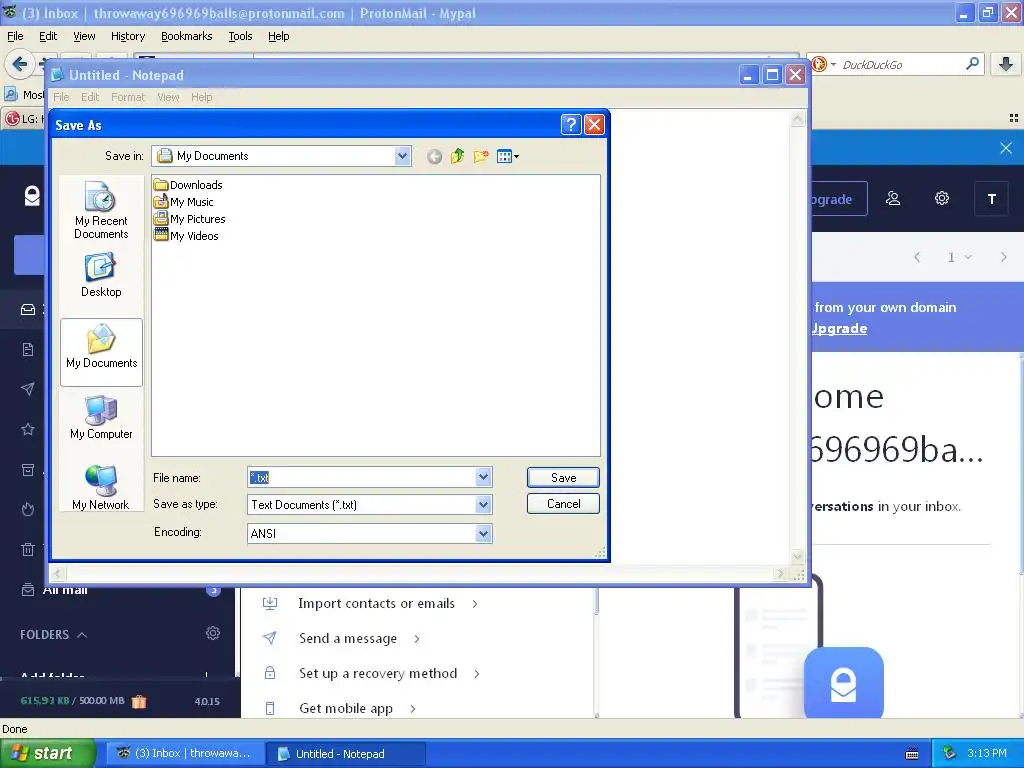Click the File name text field
The width and height of the screenshot is (1024, 768).
click(x=362, y=477)
